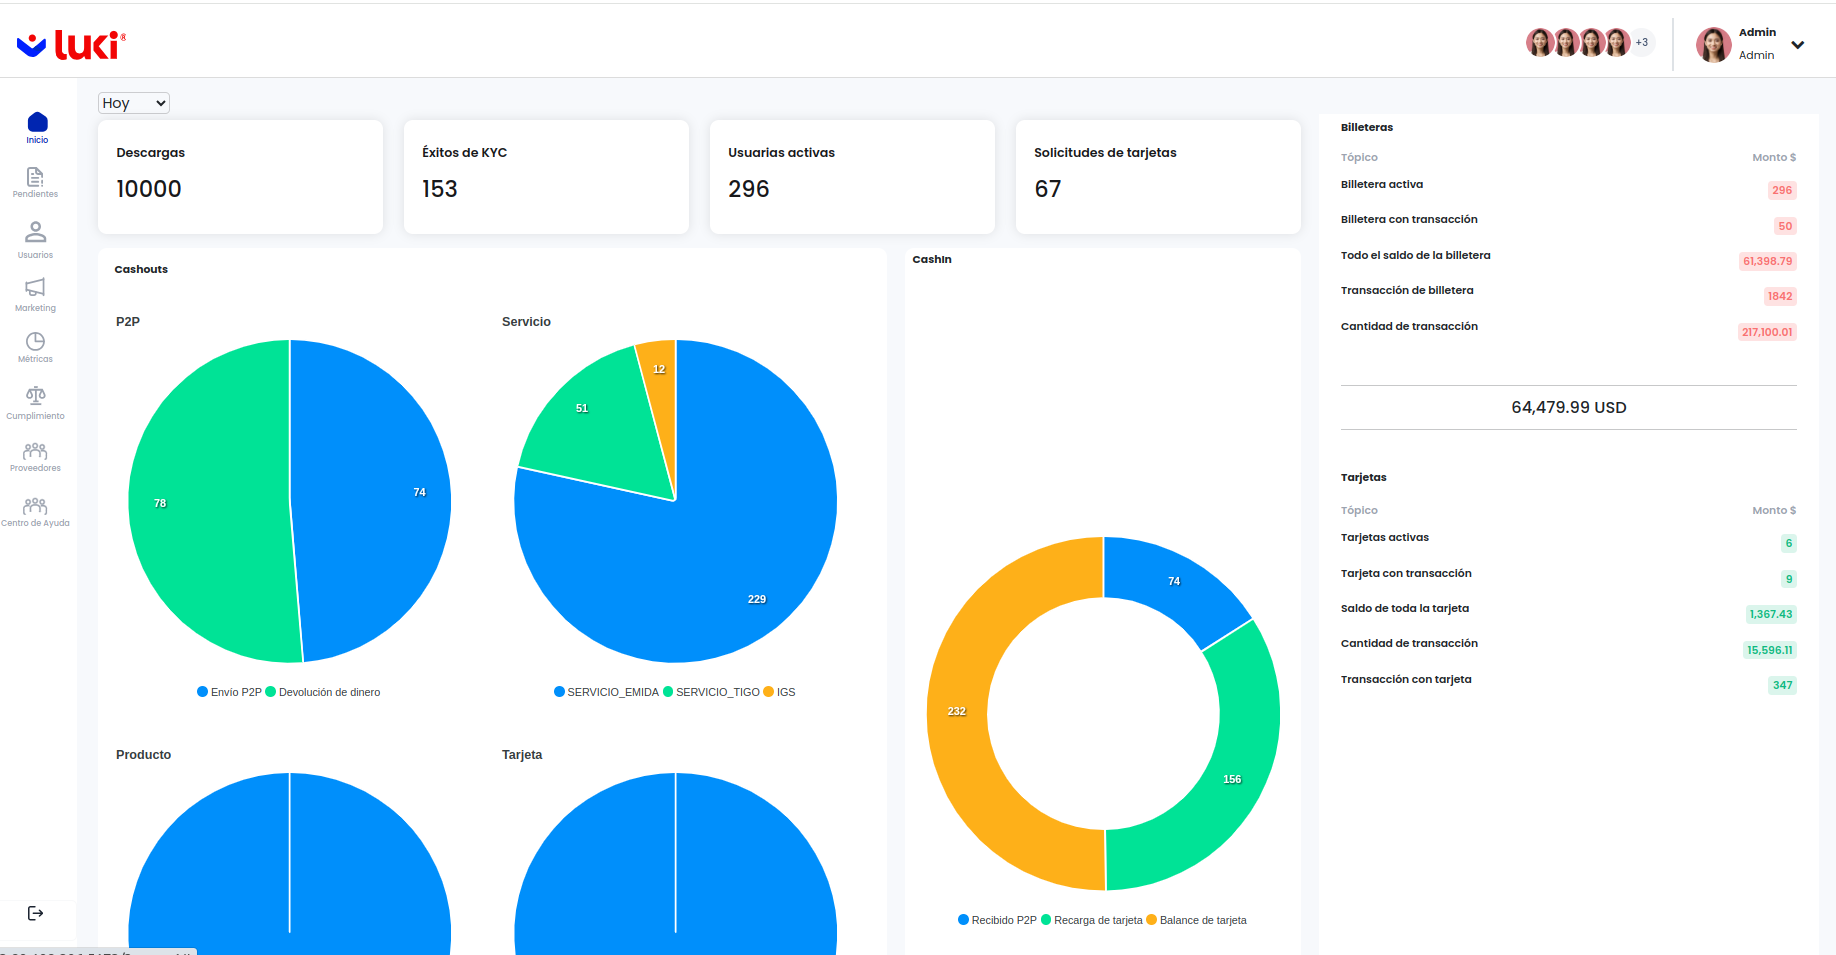Select the Métricas pie chart icon
Viewport: 1836px width, 955px height.
pos(35,342)
